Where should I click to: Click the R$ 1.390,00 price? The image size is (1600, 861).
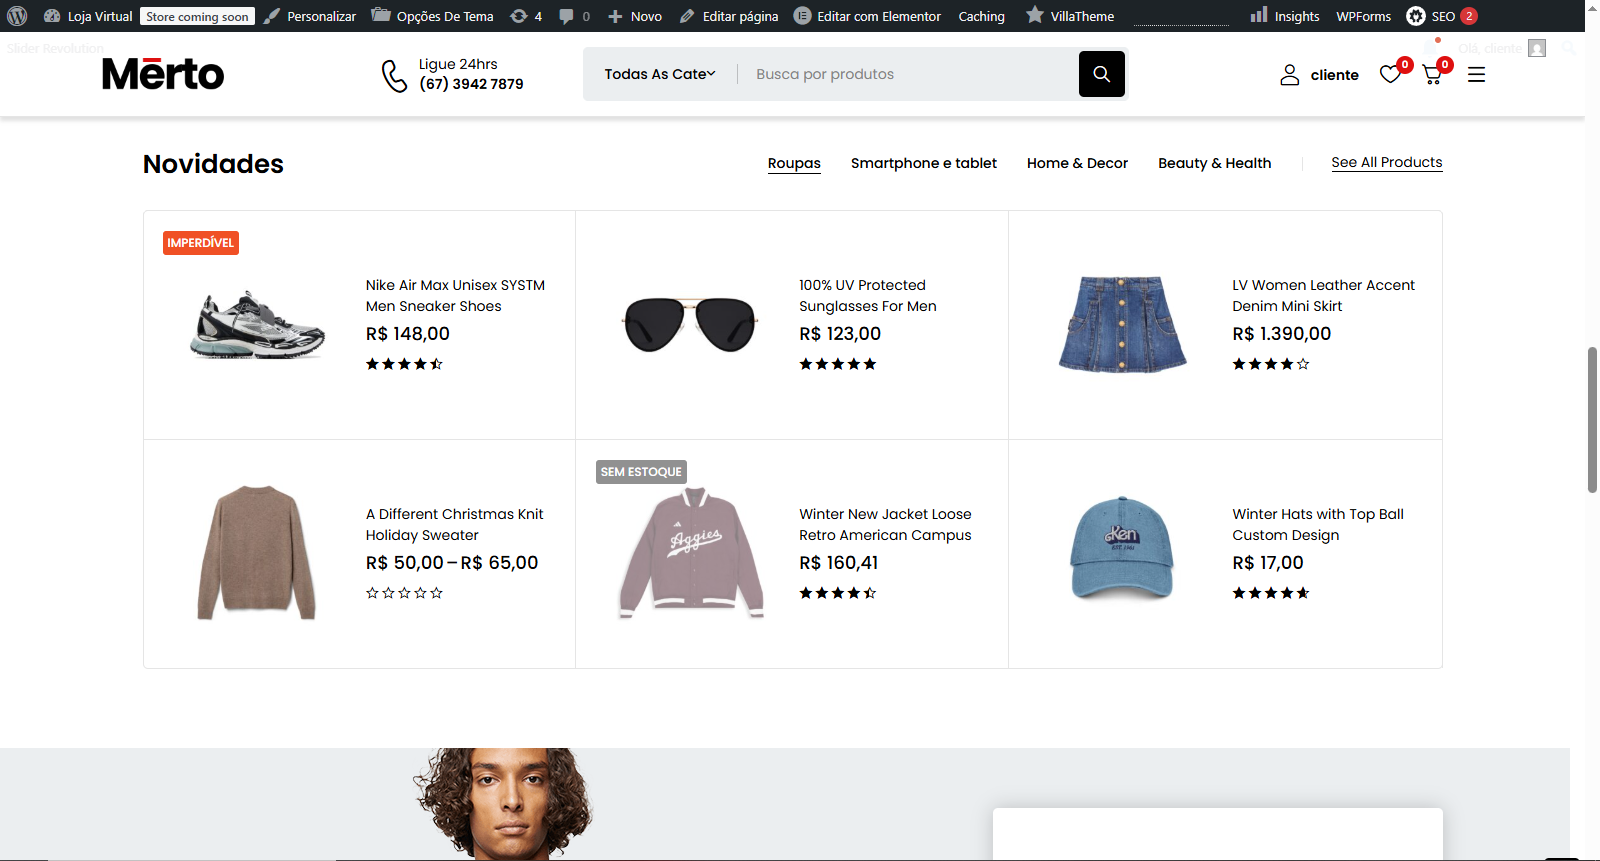pyautogui.click(x=1282, y=334)
